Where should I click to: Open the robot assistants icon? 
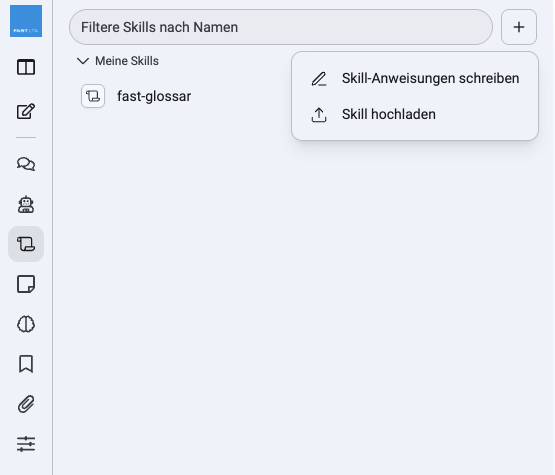pyautogui.click(x=26, y=204)
